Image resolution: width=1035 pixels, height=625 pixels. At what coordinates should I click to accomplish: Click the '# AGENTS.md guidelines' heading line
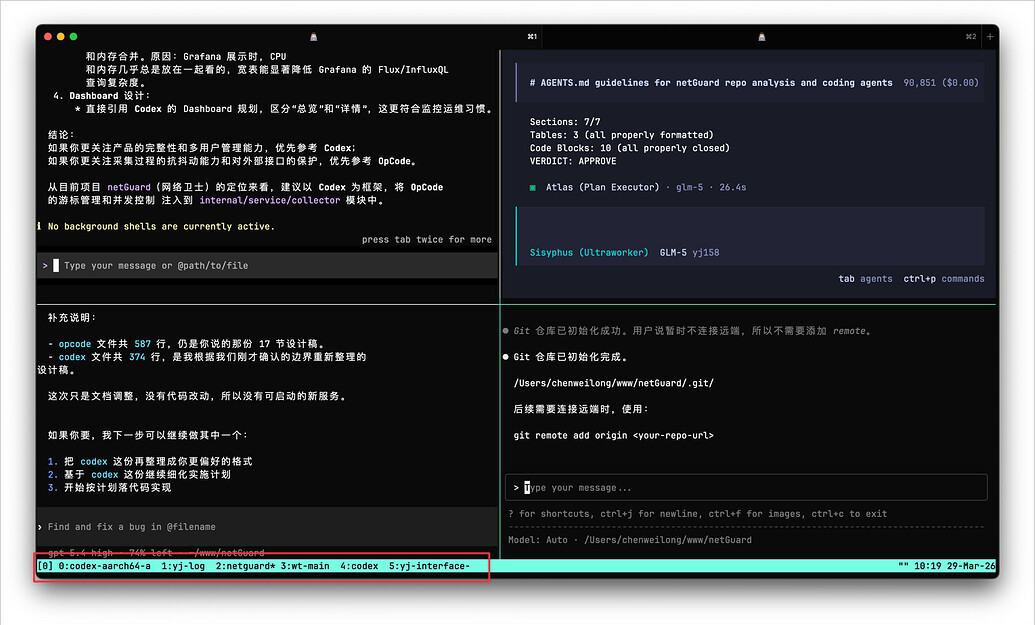click(x=711, y=82)
